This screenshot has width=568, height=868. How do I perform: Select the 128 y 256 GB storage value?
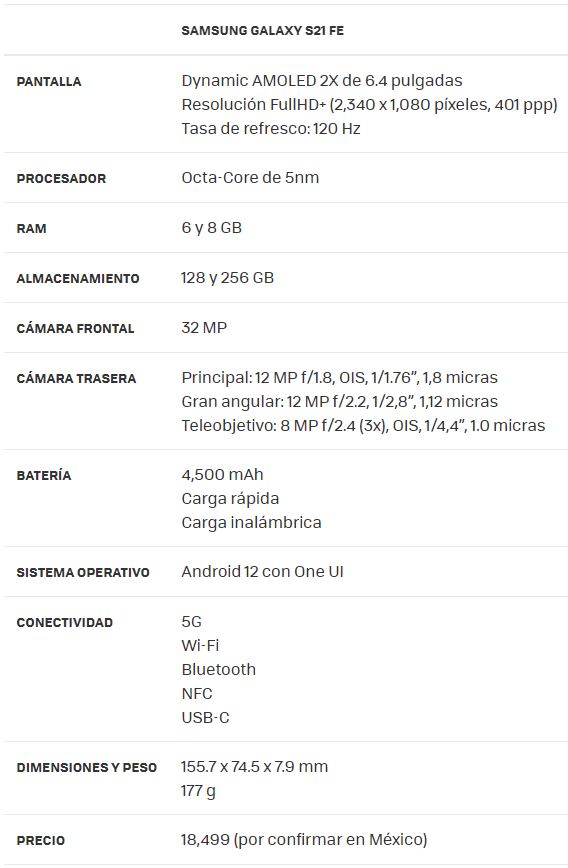pos(228,277)
